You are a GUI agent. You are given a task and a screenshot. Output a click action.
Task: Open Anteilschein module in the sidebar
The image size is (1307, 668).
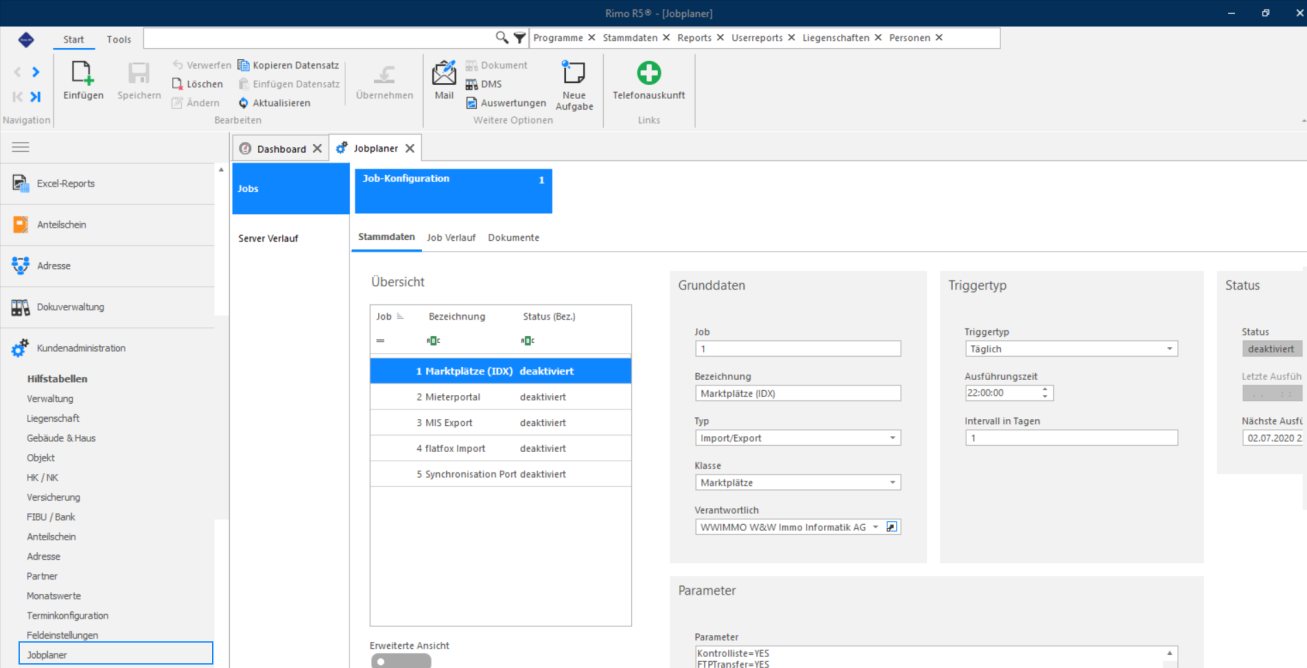[x=107, y=225]
